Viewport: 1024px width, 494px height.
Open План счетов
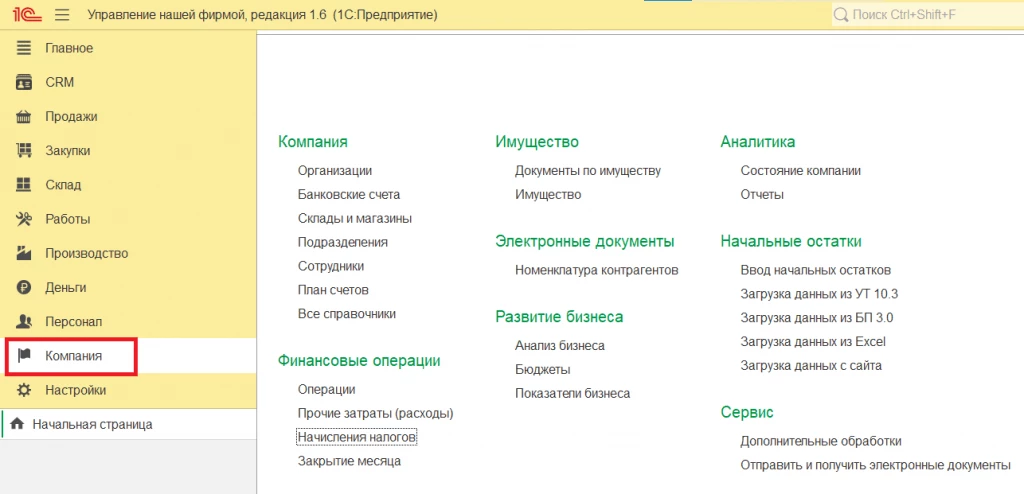coord(333,290)
